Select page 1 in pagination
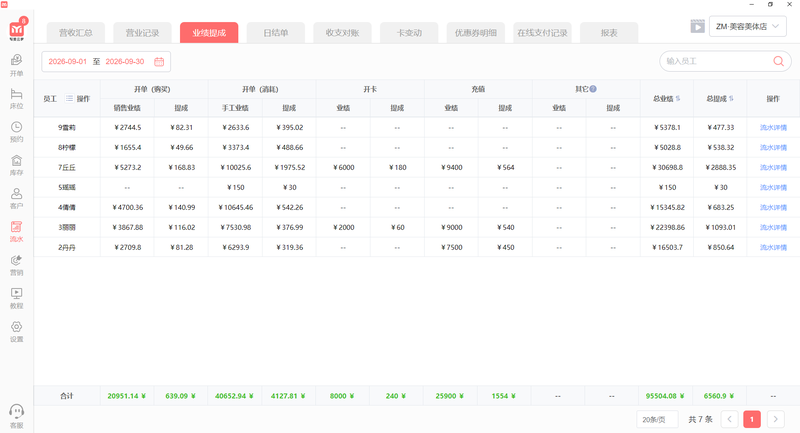800x433 pixels. pyautogui.click(x=752, y=419)
